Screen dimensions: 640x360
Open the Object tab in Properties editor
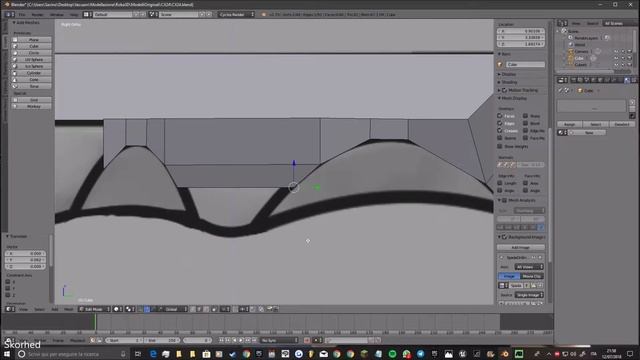pyautogui.click(x=600, y=80)
